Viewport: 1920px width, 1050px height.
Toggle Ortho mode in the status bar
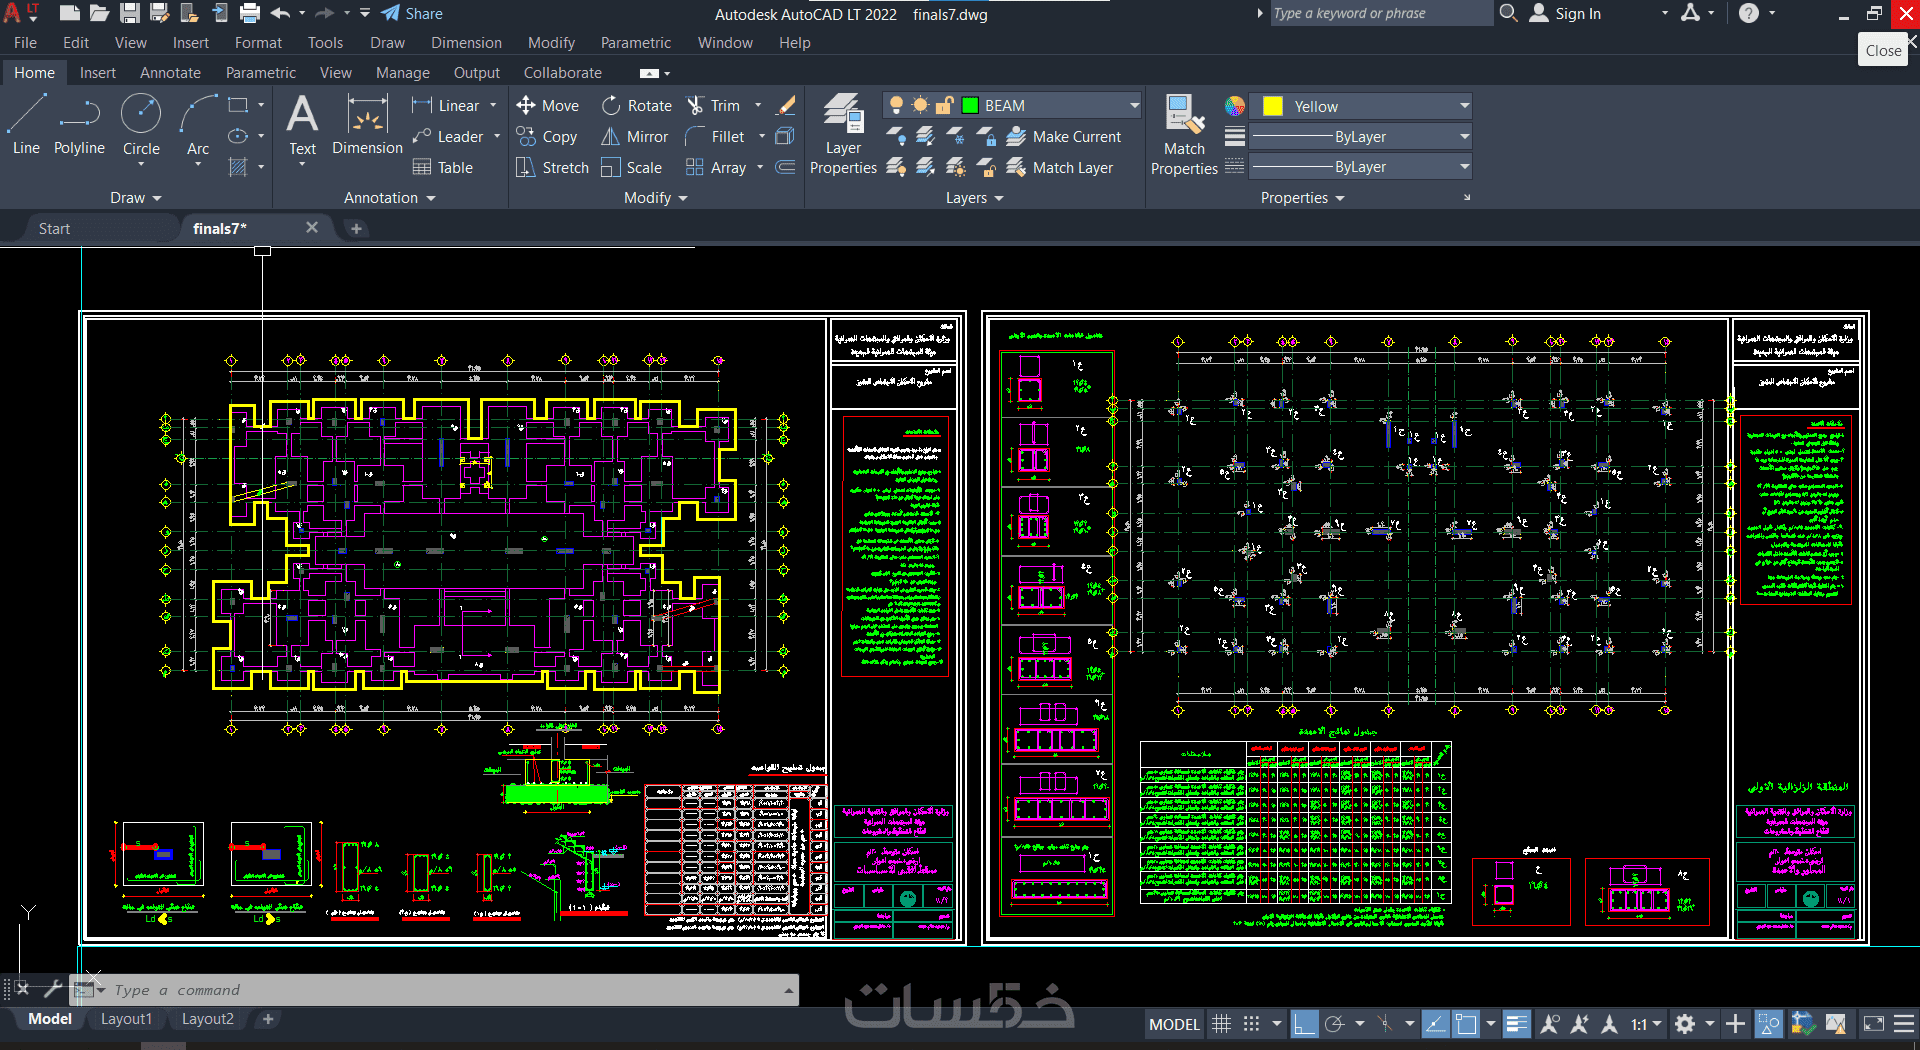(x=1304, y=1024)
